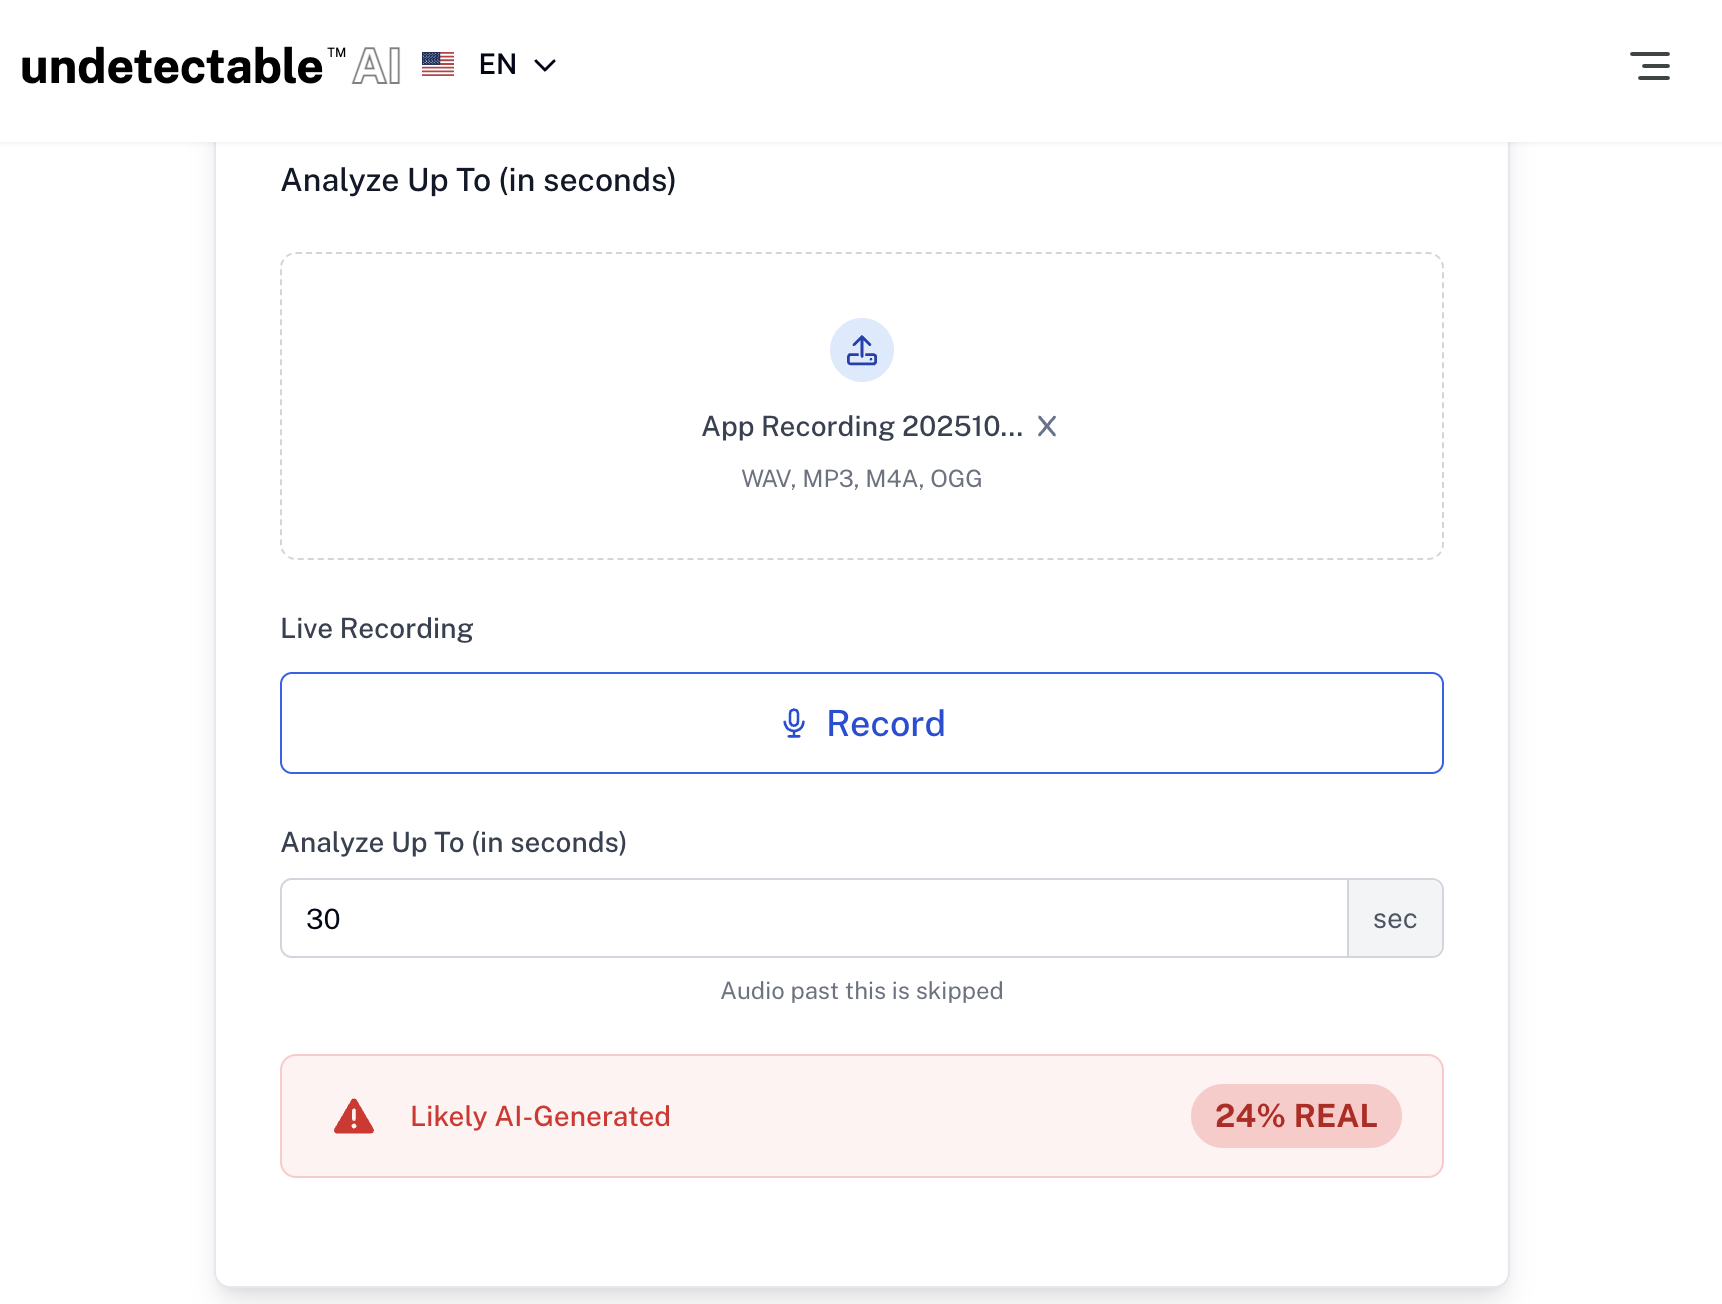Expand the language chevron next to EN

pos(545,66)
